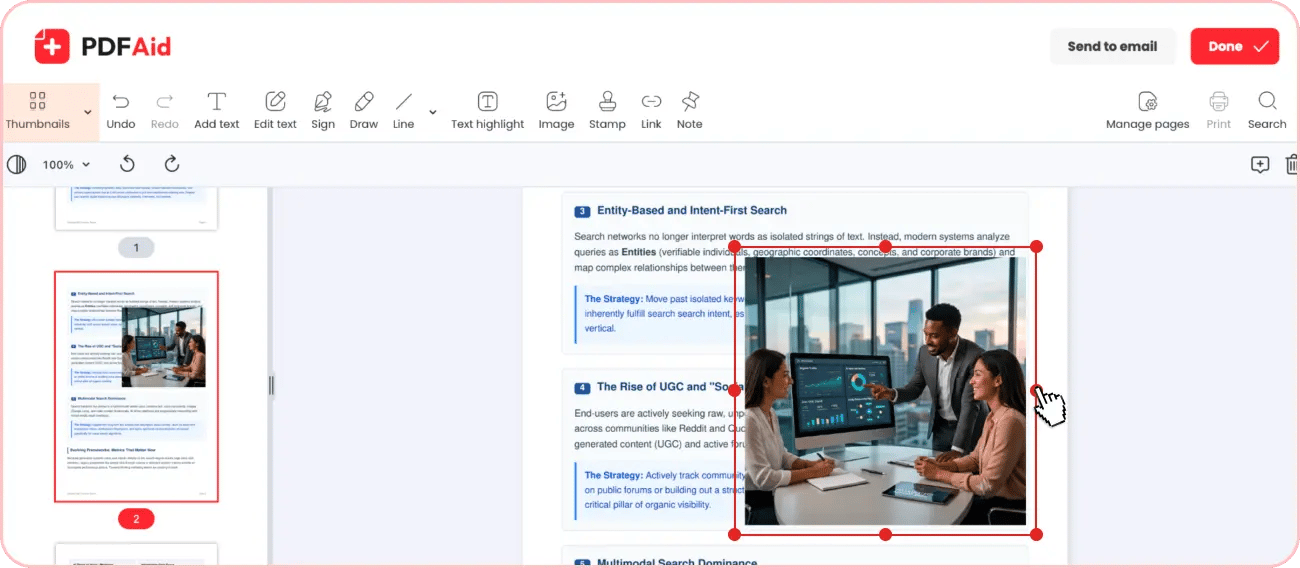Select the Edit text tool

(x=275, y=111)
